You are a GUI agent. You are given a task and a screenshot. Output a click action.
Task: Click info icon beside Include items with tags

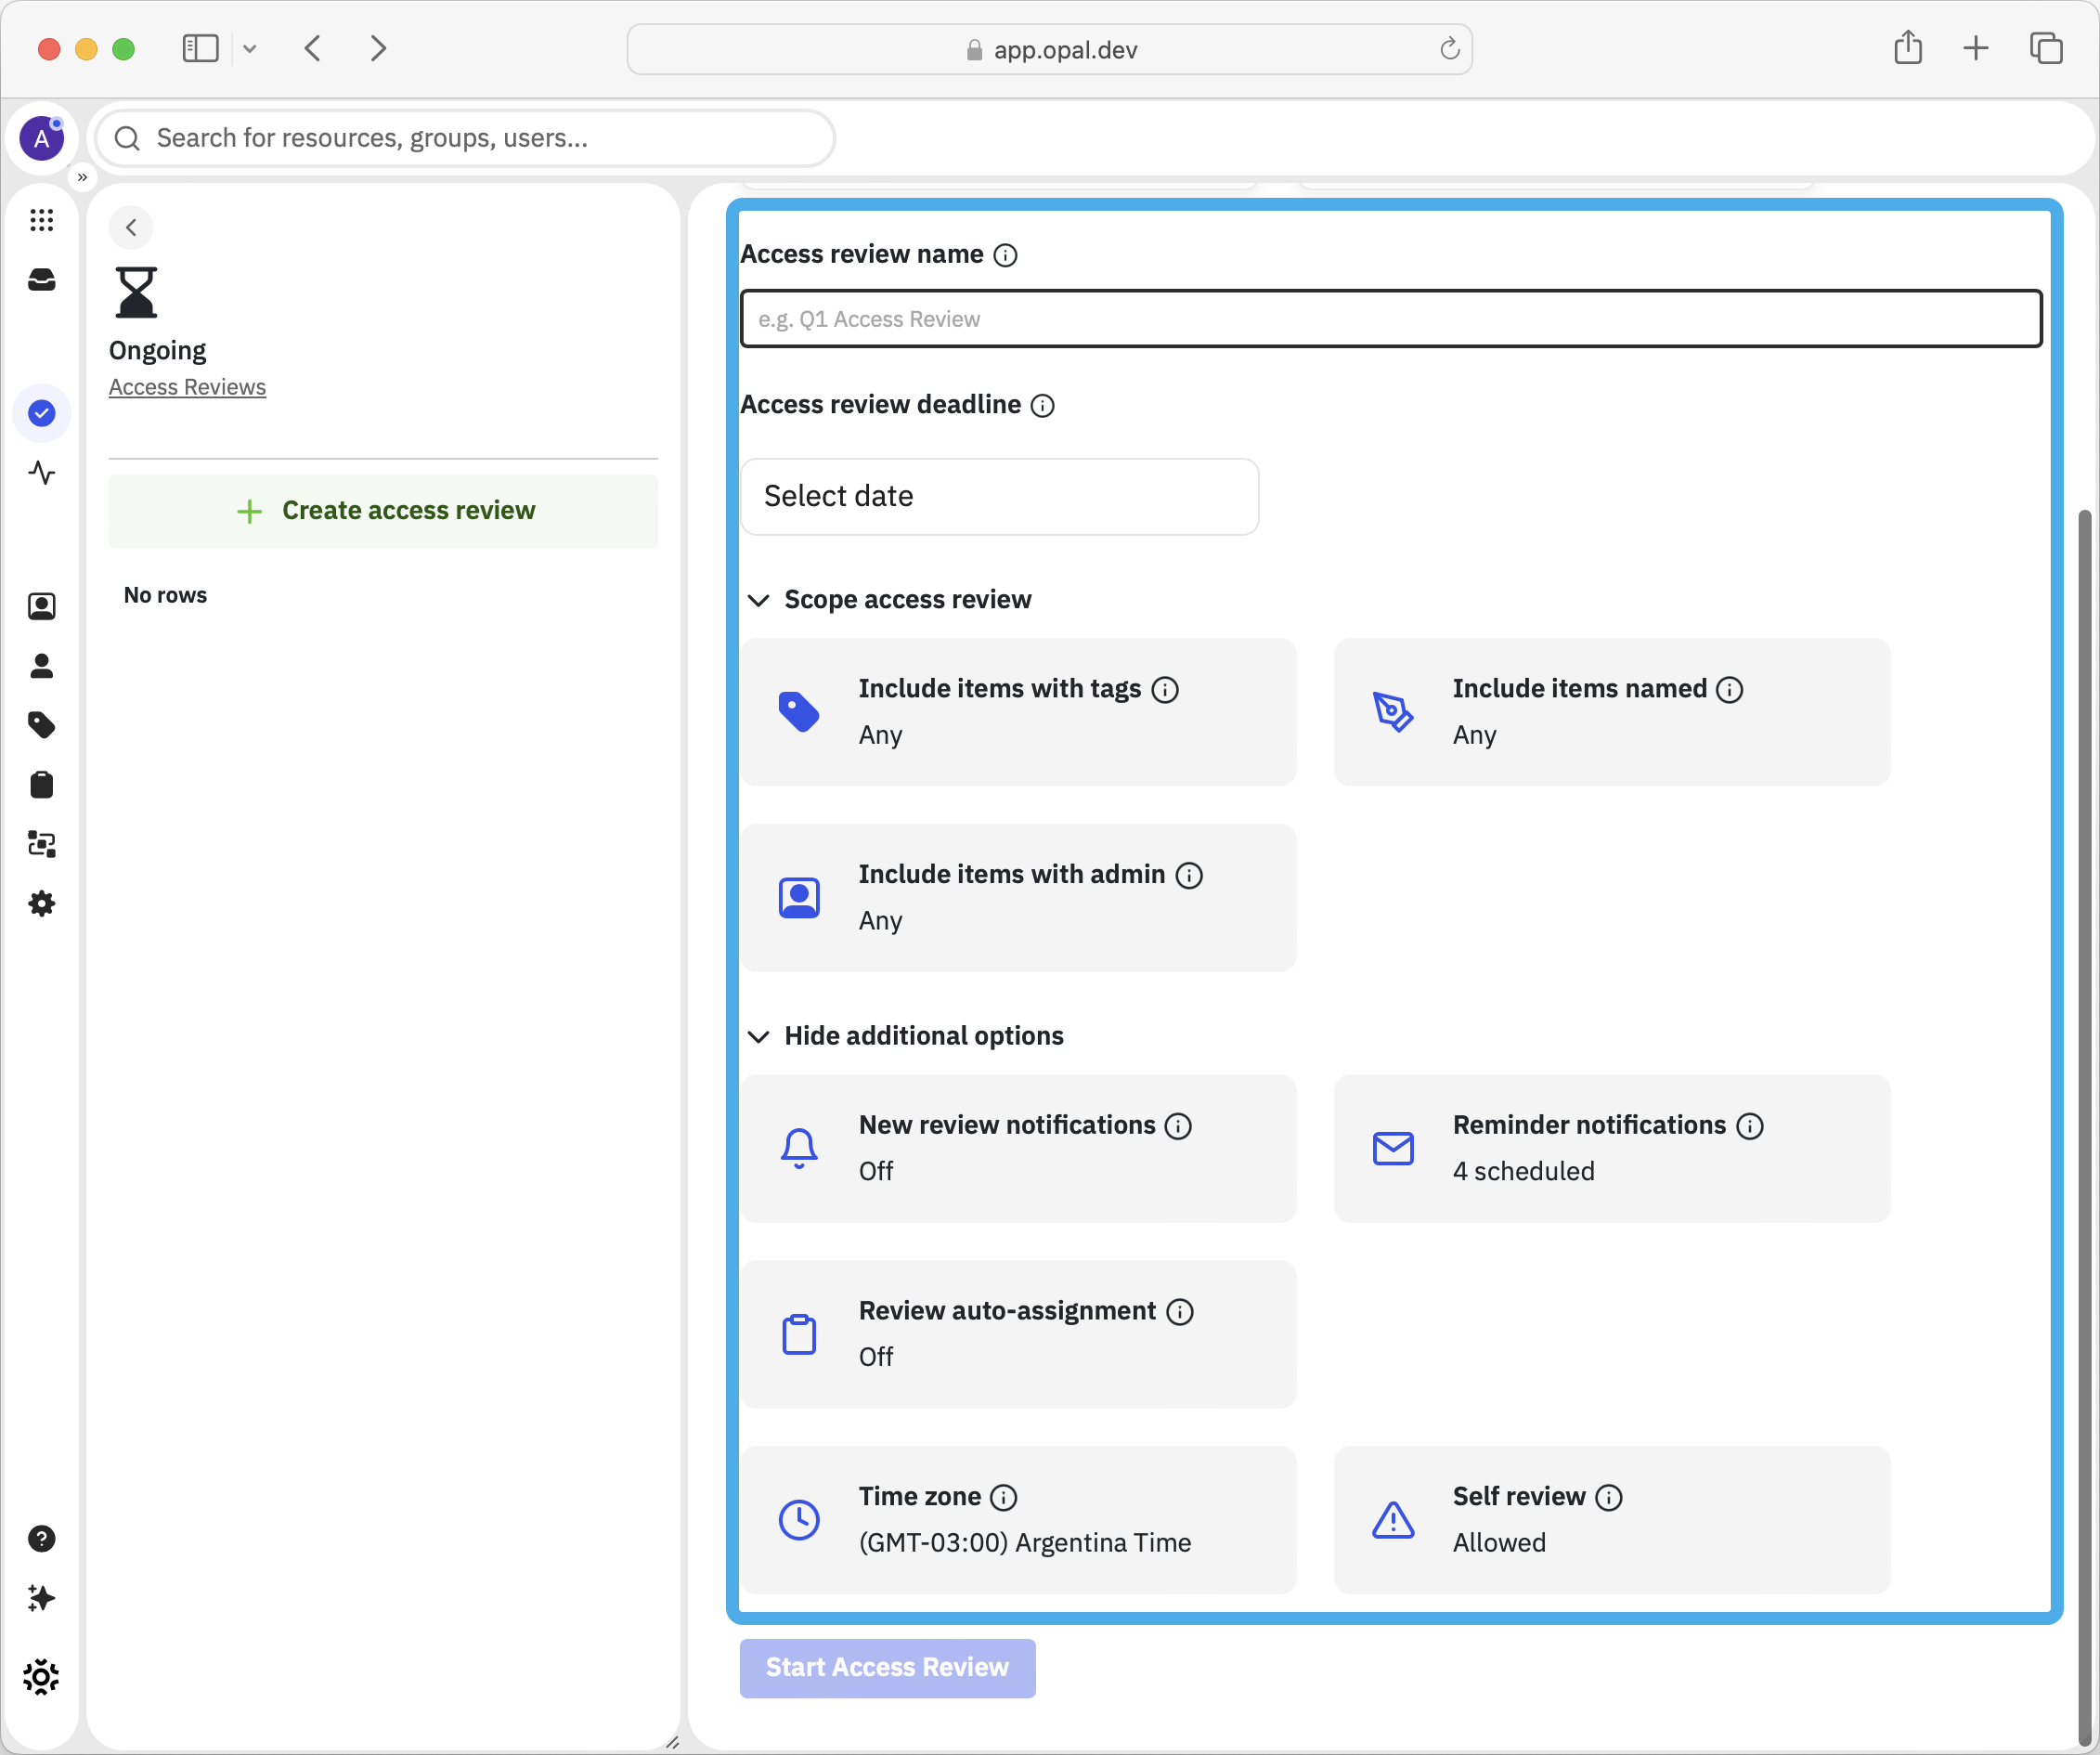[1165, 689]
